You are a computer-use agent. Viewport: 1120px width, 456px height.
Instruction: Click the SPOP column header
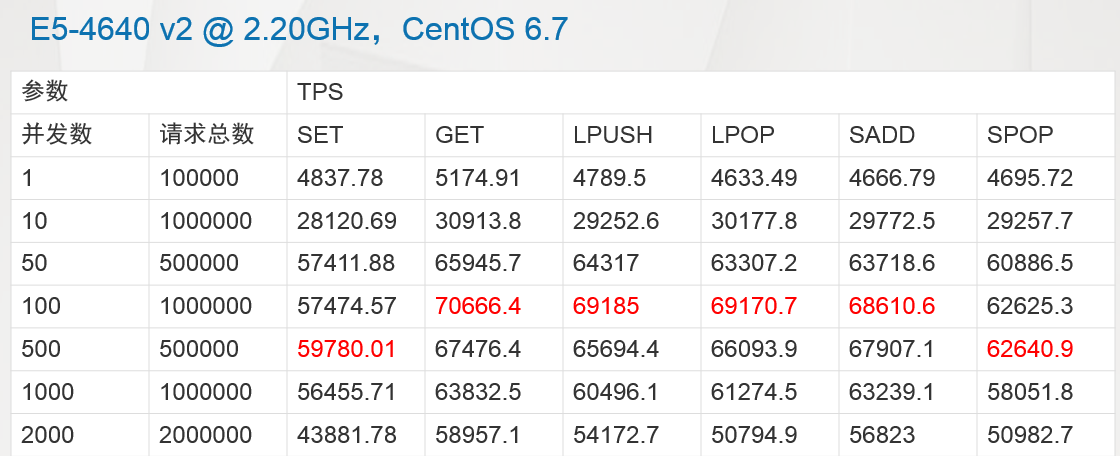click(x=1020, y=135)
